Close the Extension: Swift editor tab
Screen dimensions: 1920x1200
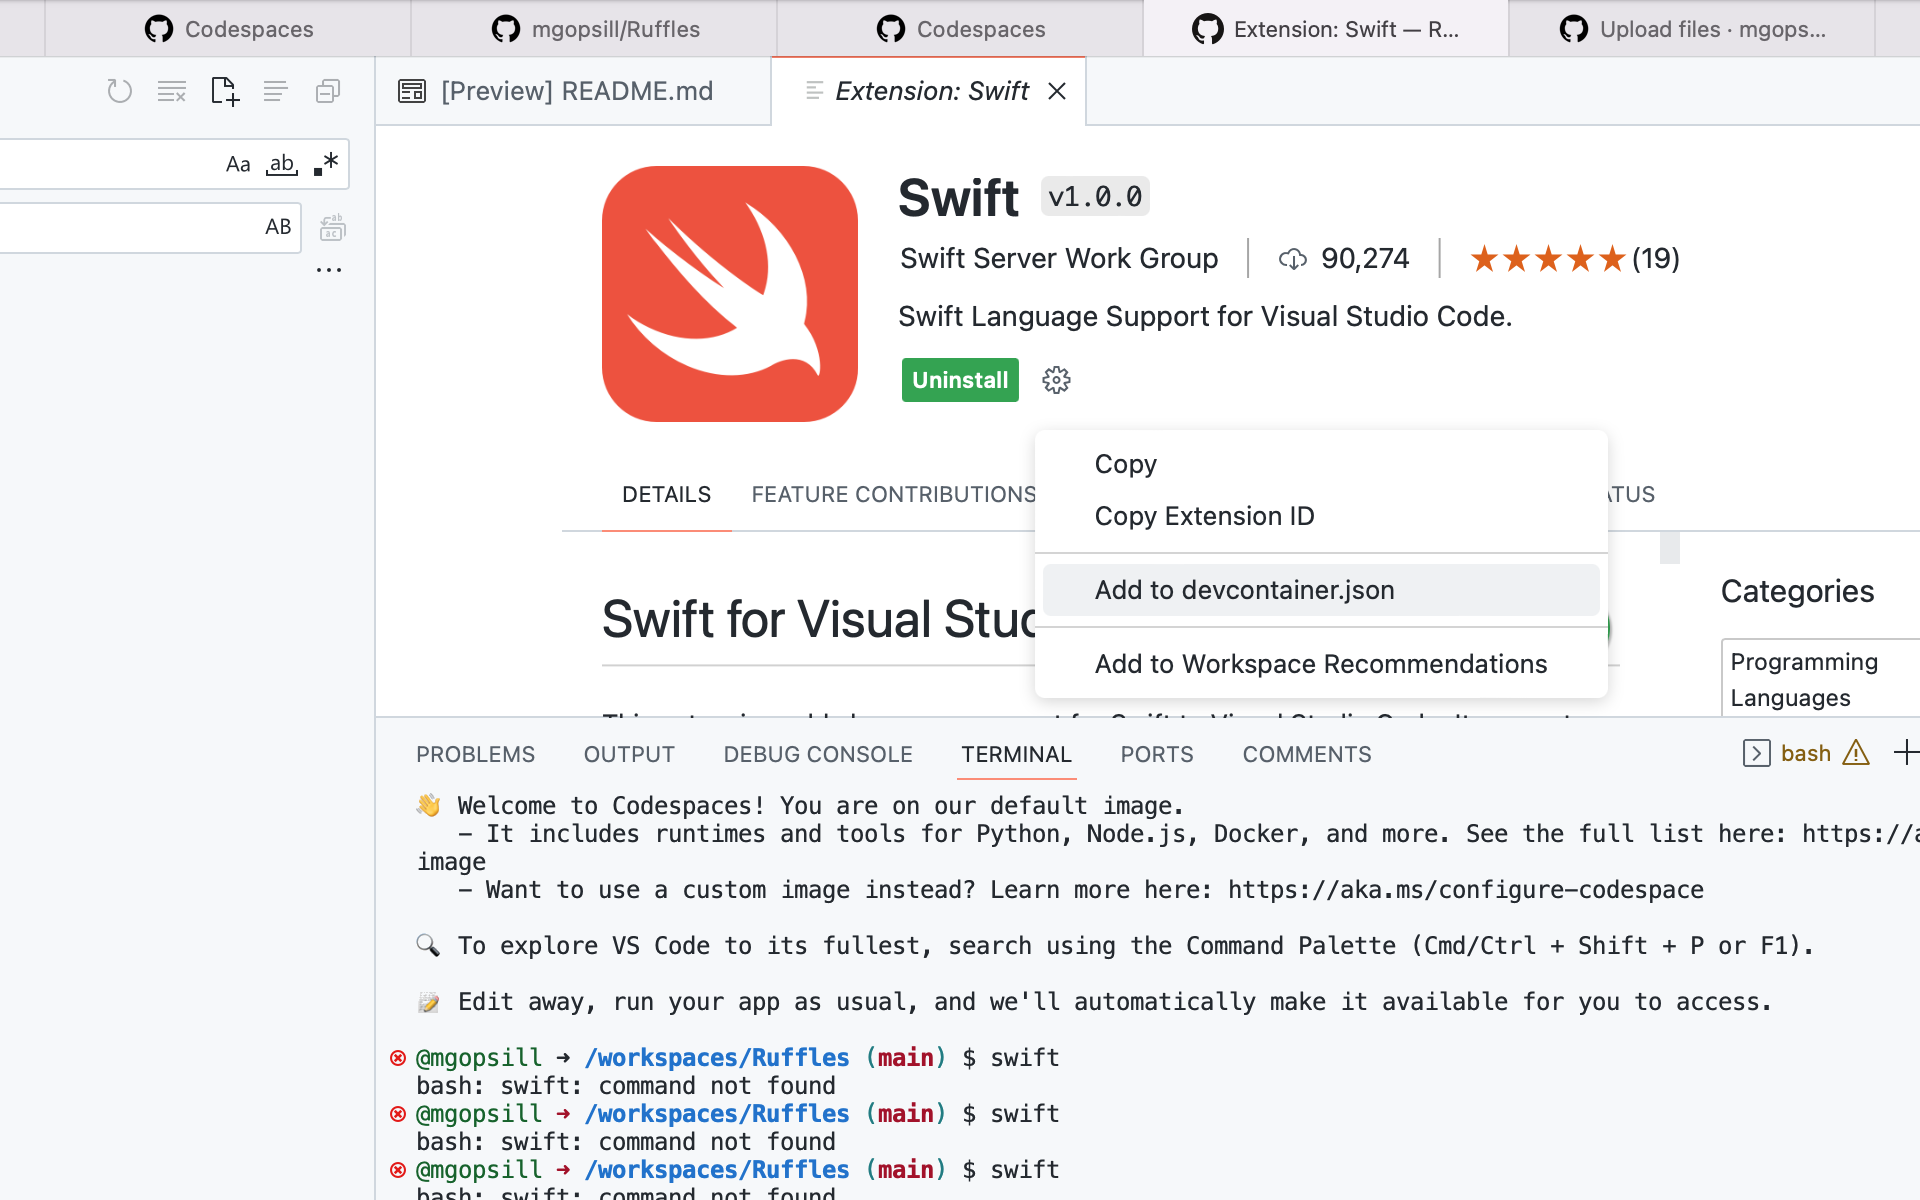[1057, 91]
